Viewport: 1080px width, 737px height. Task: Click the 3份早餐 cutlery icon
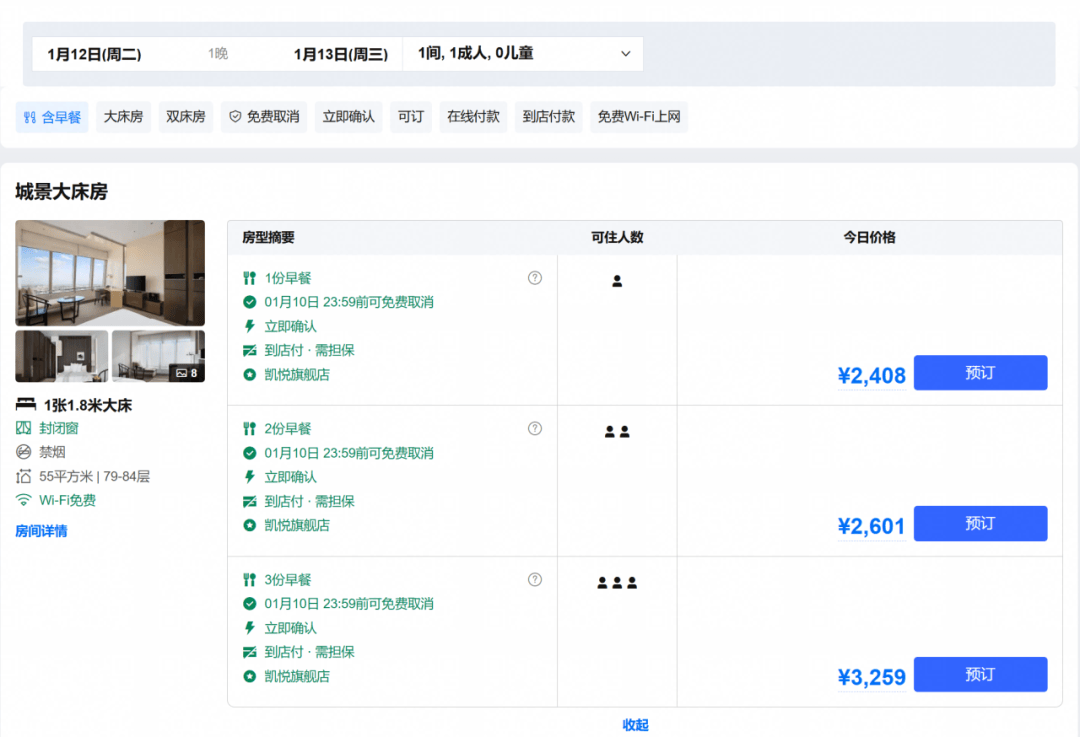pyautogui.click(x=249, y=580)
